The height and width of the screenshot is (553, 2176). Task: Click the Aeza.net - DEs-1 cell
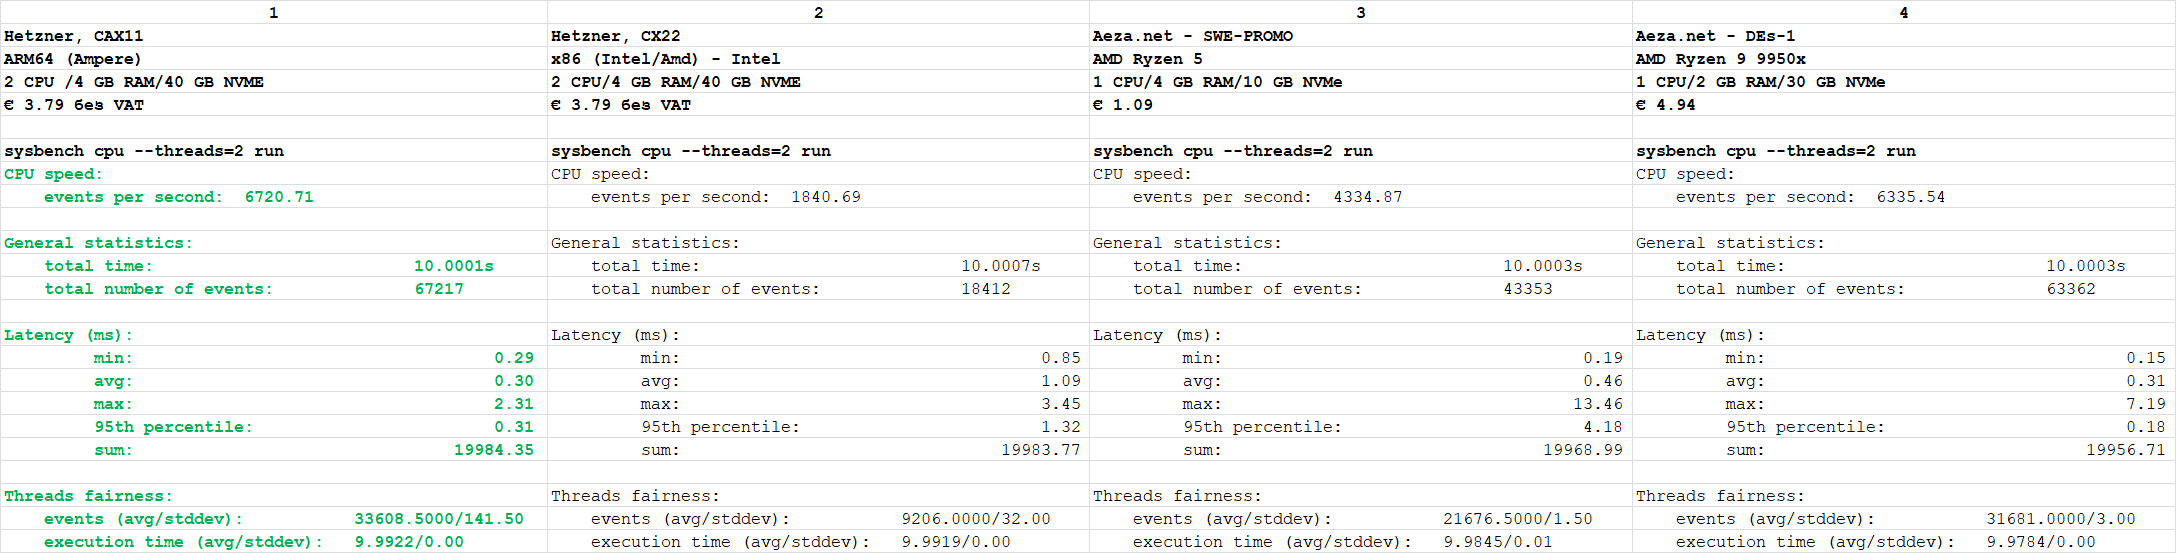1715,36
